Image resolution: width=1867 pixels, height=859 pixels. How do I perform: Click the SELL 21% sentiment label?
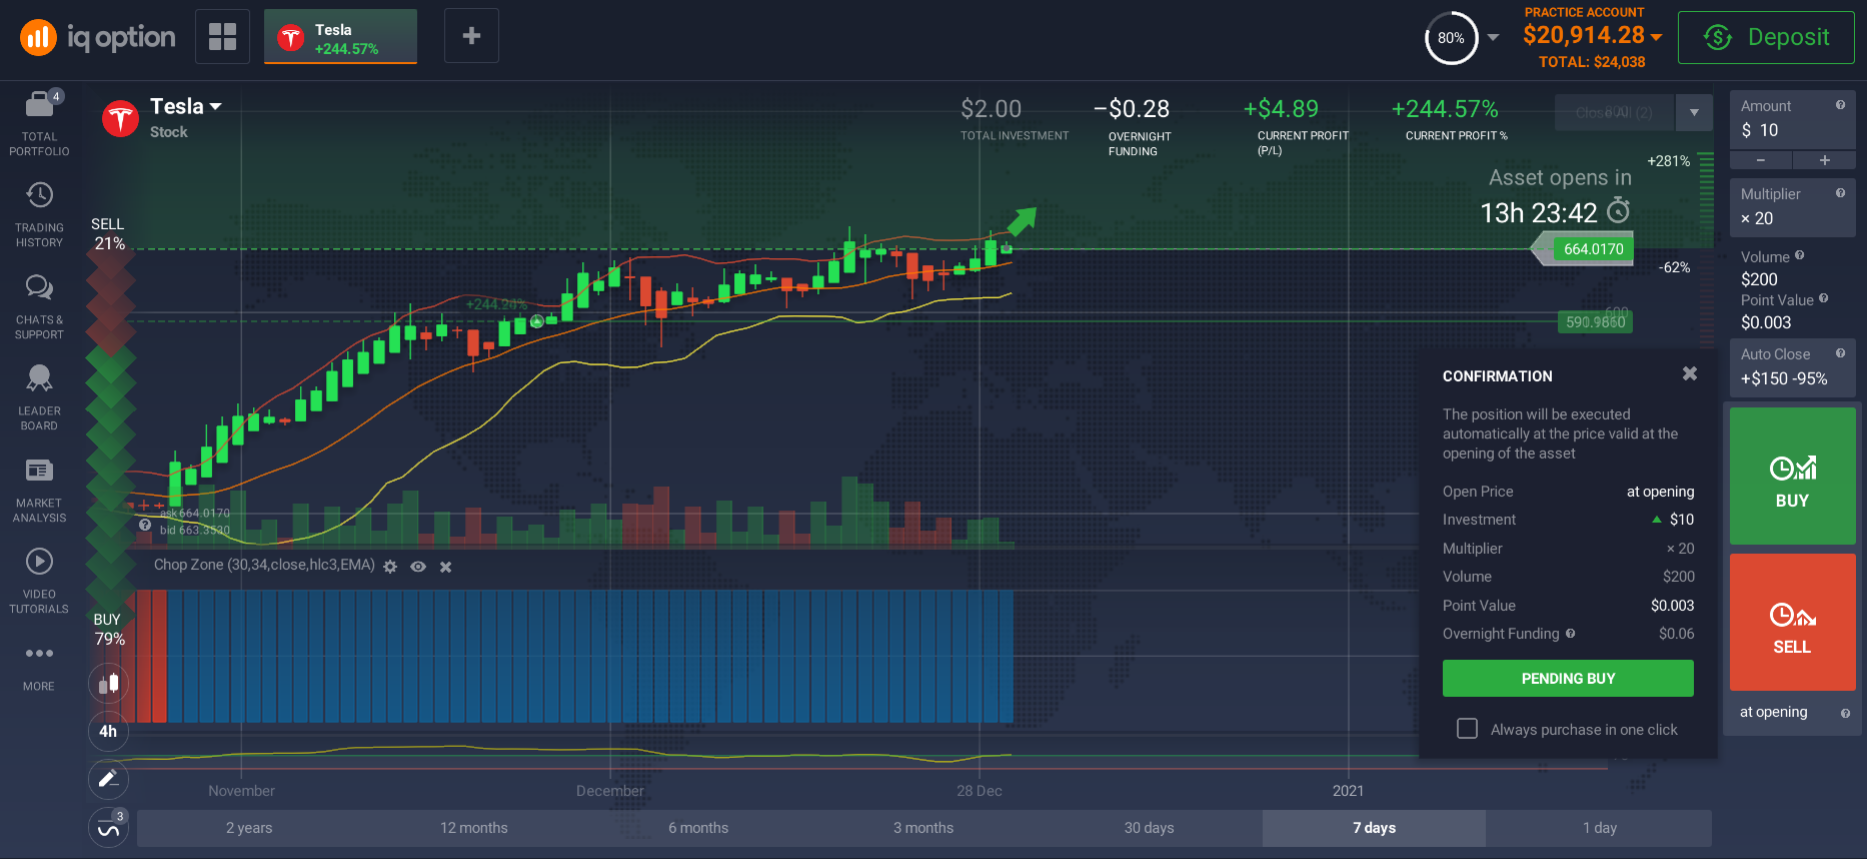point(108,234)
